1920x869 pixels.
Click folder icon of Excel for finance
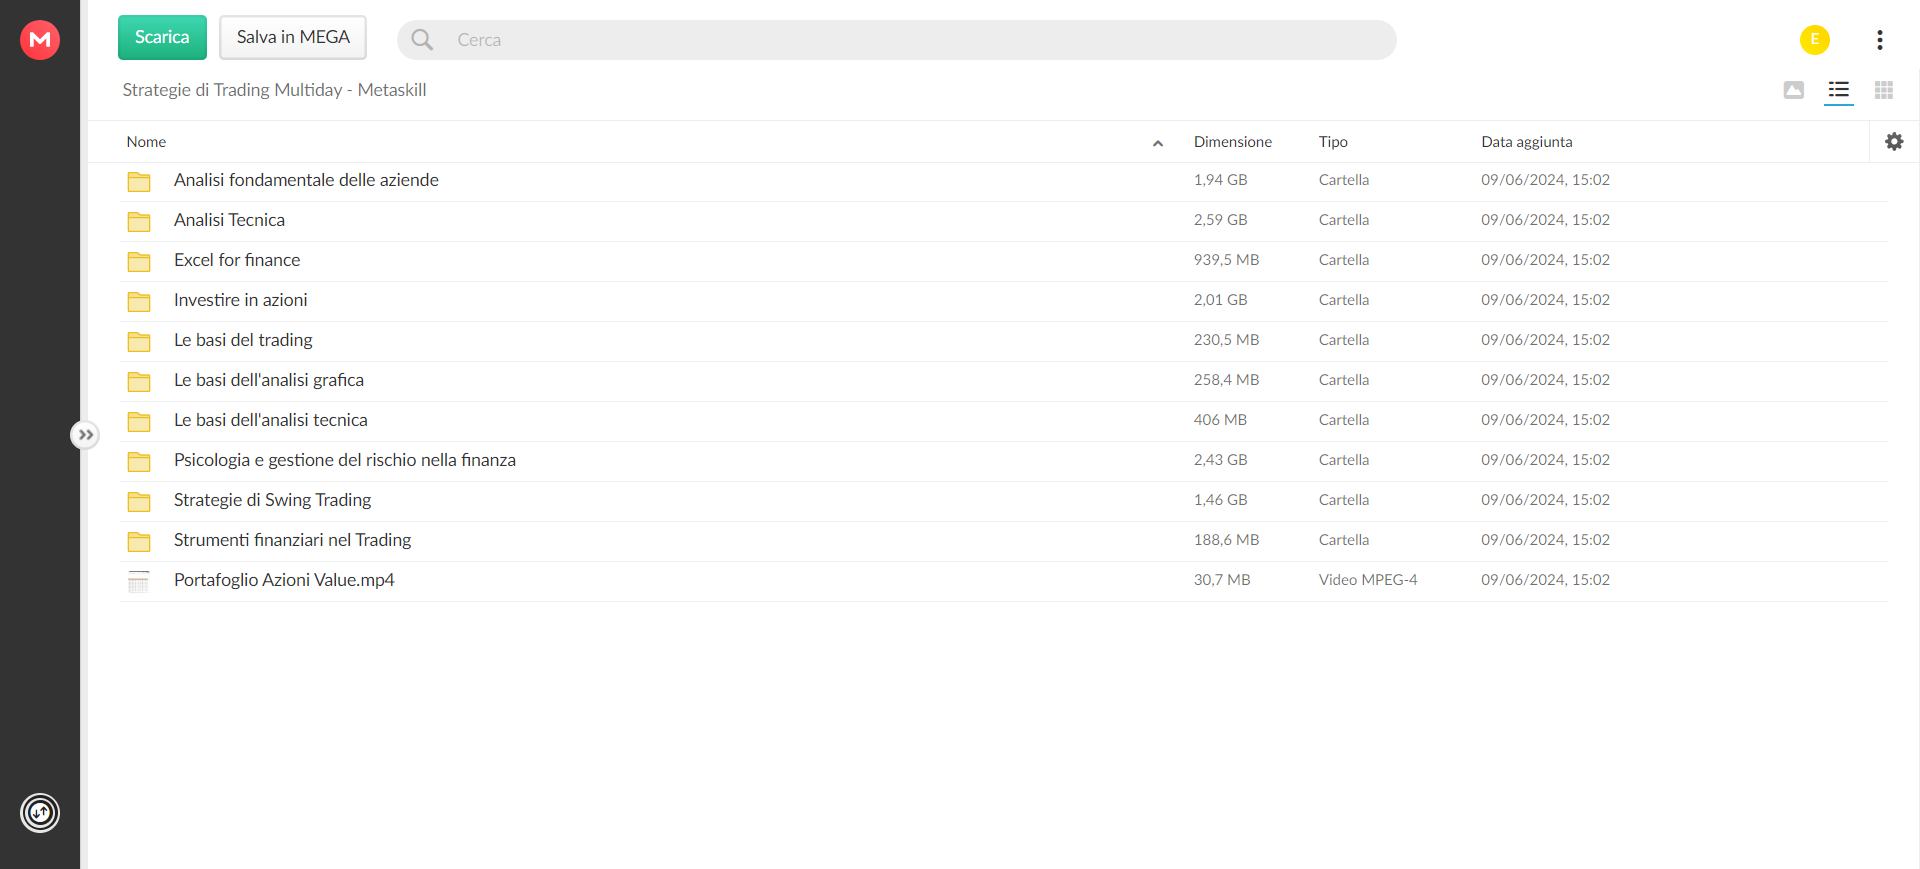tap(139, 261)
